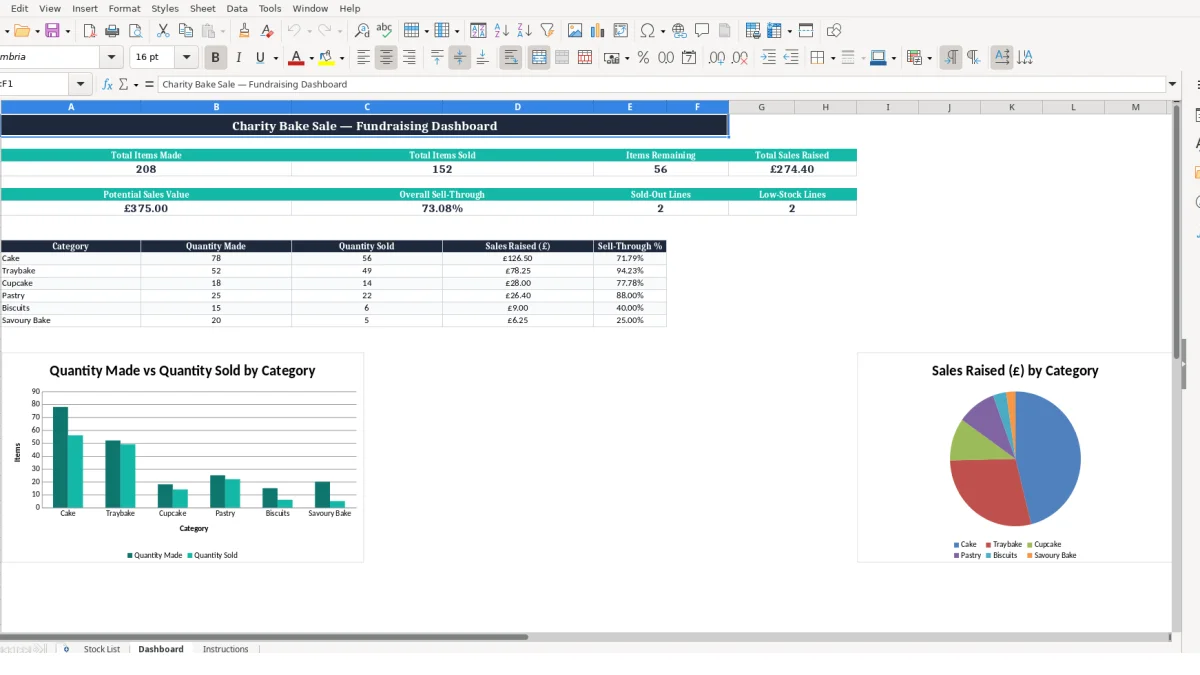Open a file with the folder icon
This screenshot has width=1200, height=675.
click(21, 31)
